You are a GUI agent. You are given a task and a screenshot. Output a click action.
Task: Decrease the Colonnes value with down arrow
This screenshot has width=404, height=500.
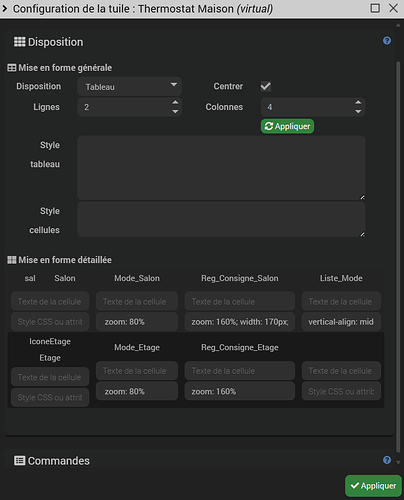point(358,112)
